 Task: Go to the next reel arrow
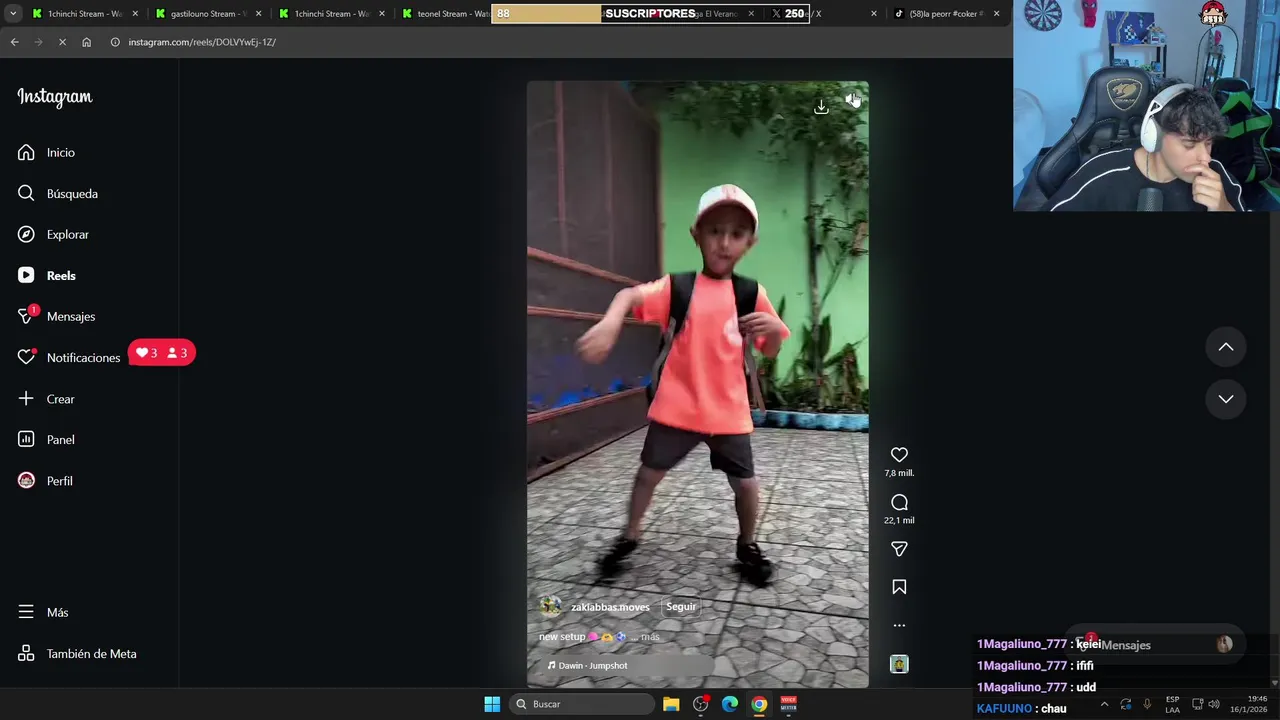1225,399
